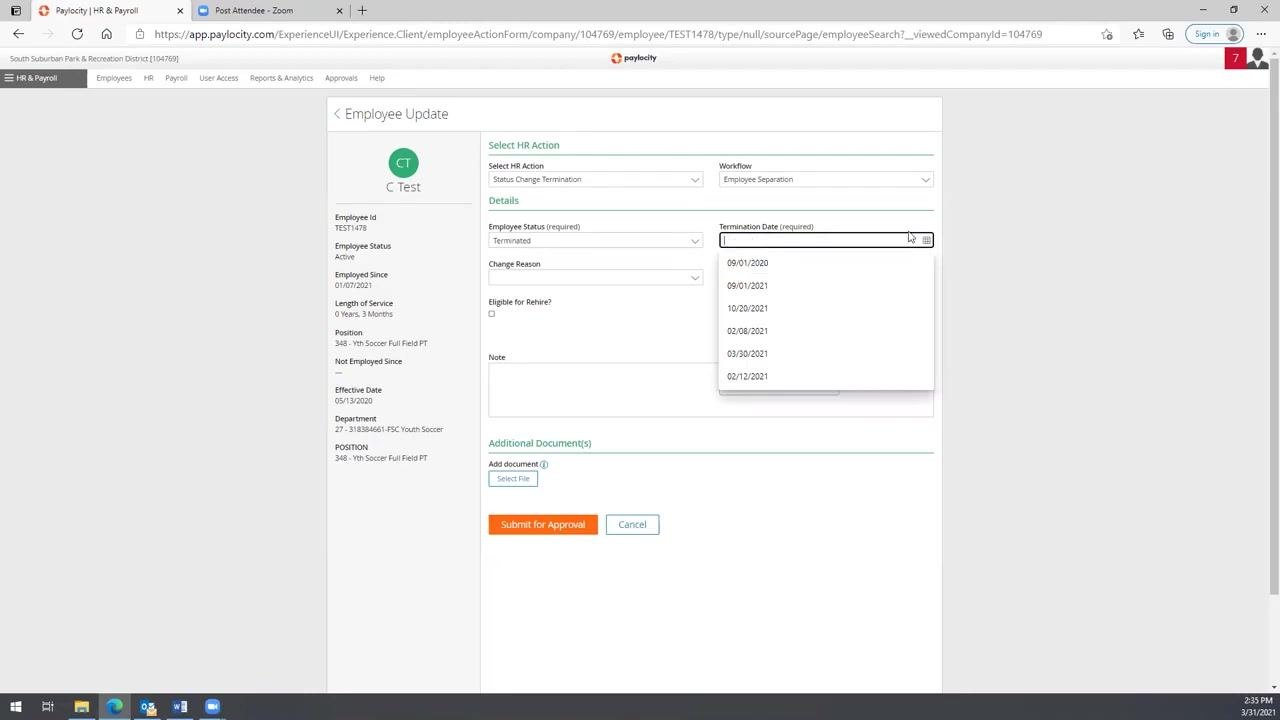Open Zoom from the taskbar
The image size is (1280, 720).
click(212, 707)
